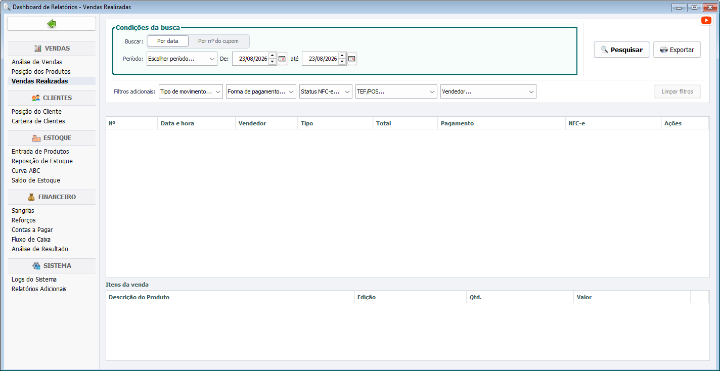The image size is (720, 371).
Task: Click the 'Qtd.' items column header
Action: point(519,297)
